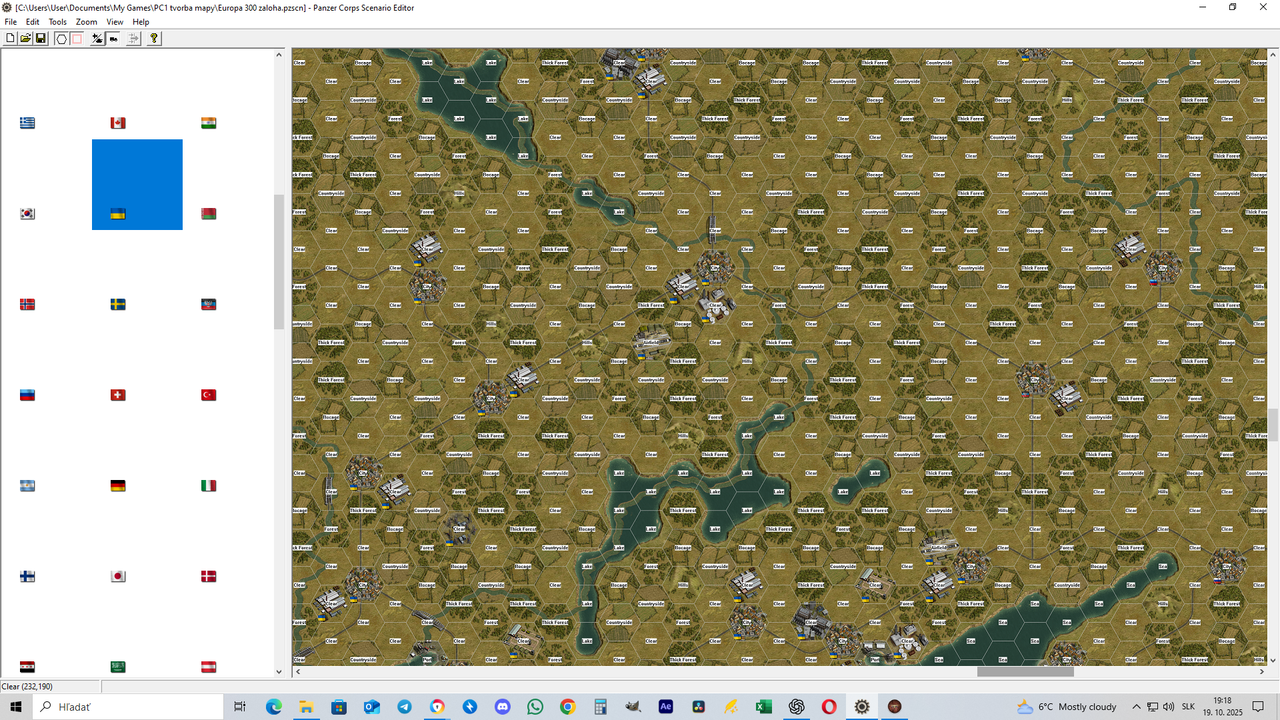
Task: Save the scenario with floppy disk icon
Action: pos(41,38)
